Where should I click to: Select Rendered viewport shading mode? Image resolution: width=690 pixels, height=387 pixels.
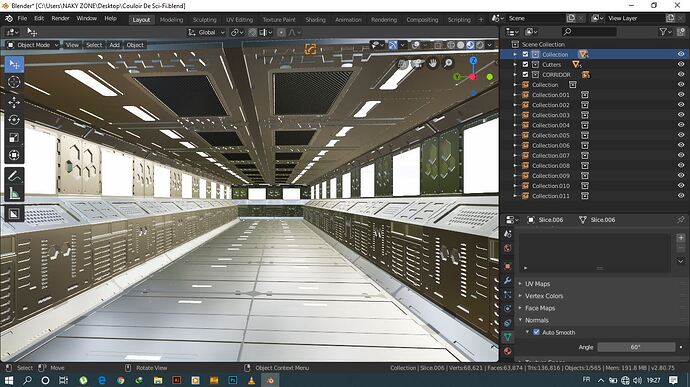click(480, 45)
